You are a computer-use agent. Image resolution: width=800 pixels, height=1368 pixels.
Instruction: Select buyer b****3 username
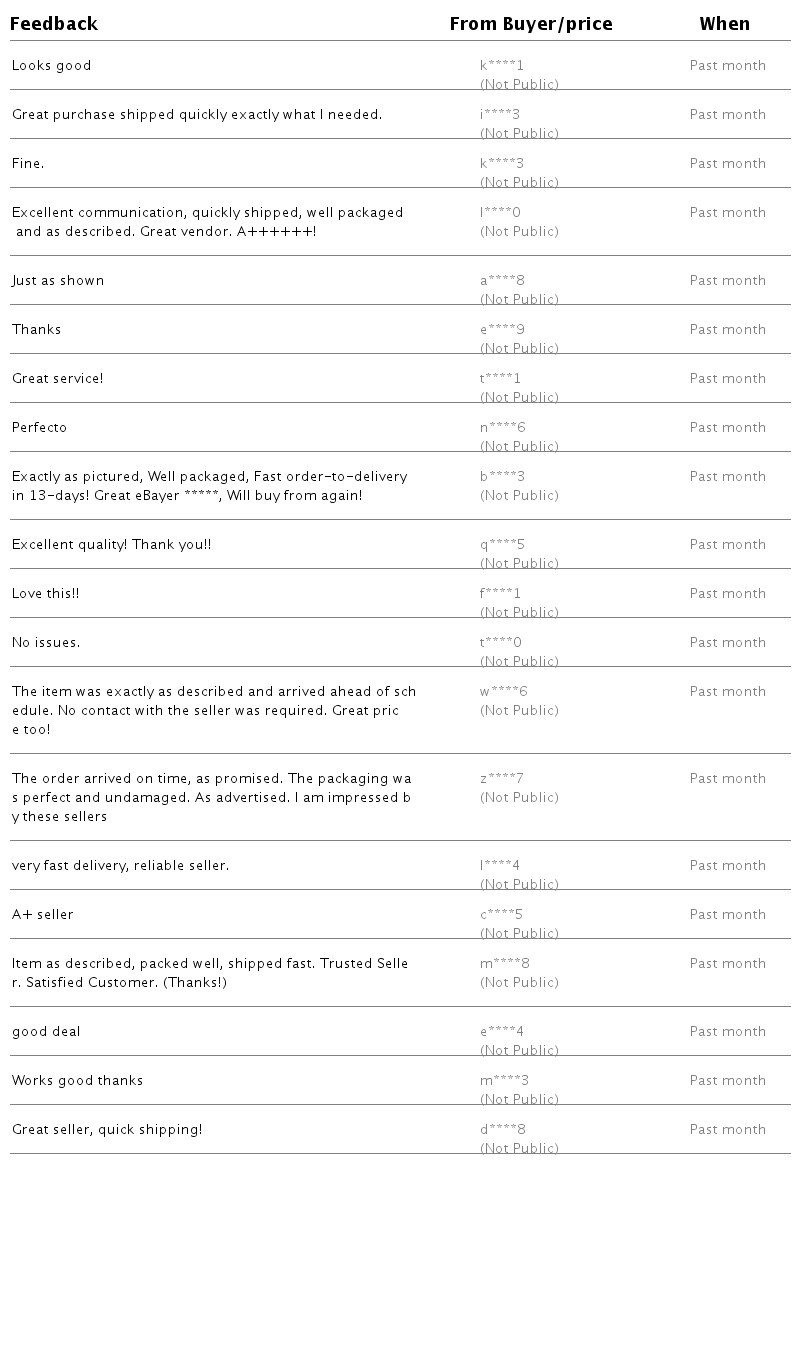(x=502, y=477)
